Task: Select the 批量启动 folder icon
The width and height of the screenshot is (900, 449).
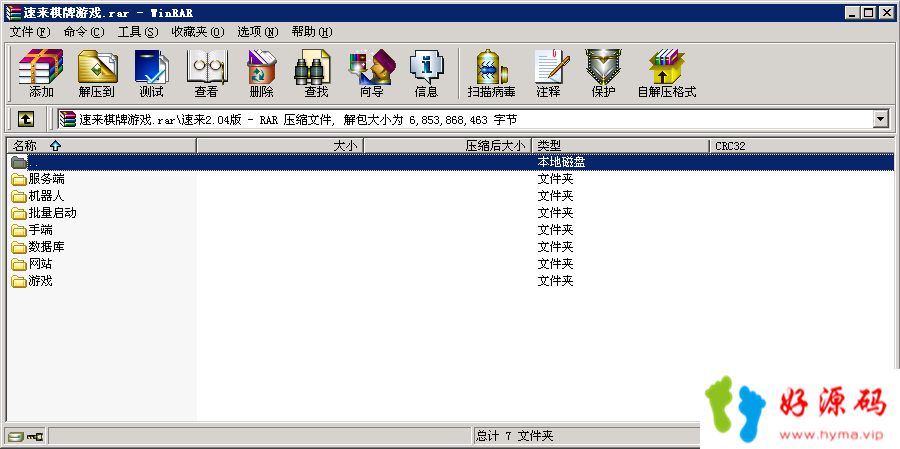Action: (x=19, y=213)
